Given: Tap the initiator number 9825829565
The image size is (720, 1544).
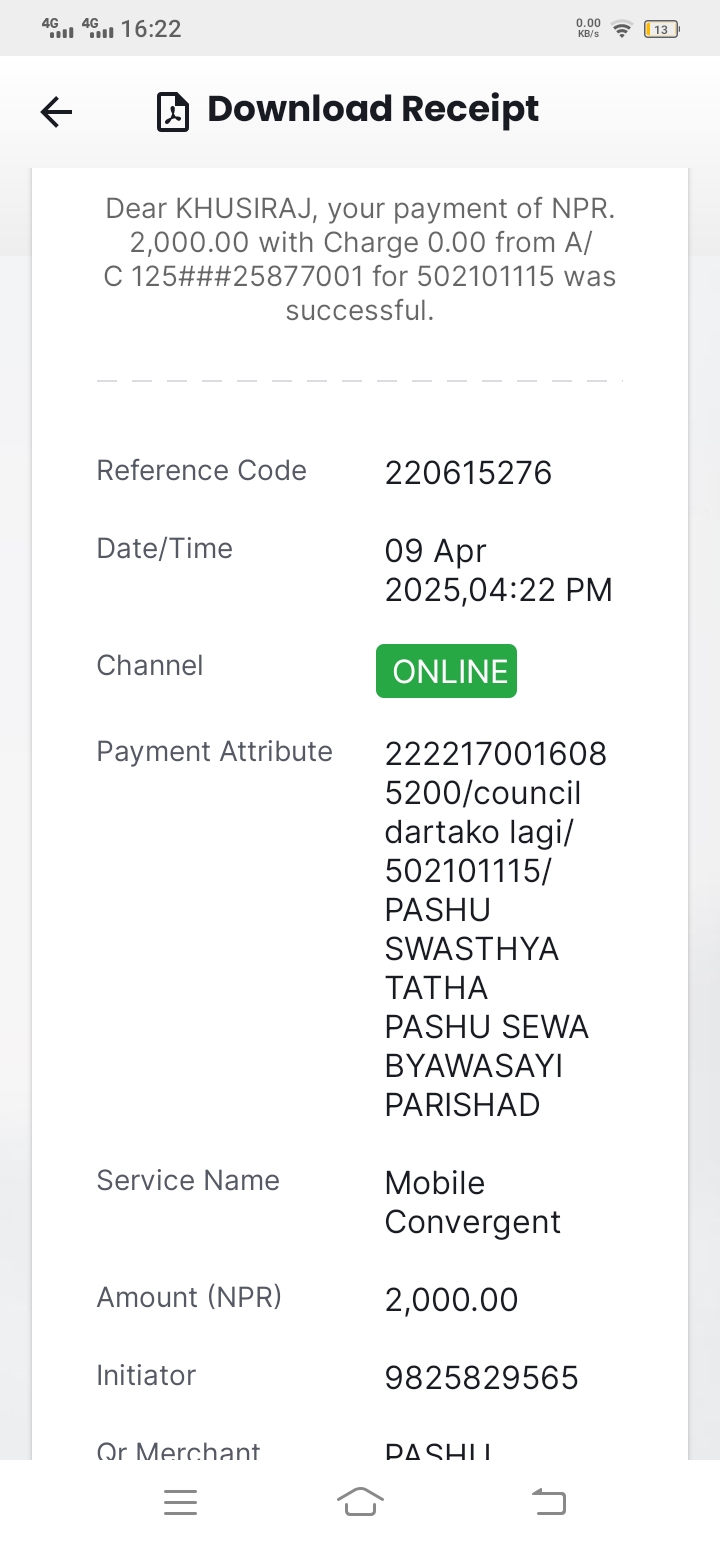Looking at the screenshot, I should tap(482, 1378).
